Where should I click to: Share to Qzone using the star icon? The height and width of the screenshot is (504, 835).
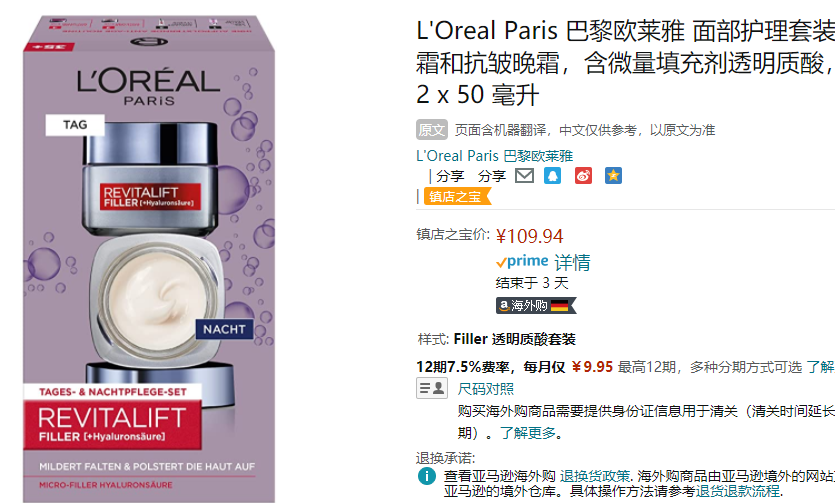[613, 175]
